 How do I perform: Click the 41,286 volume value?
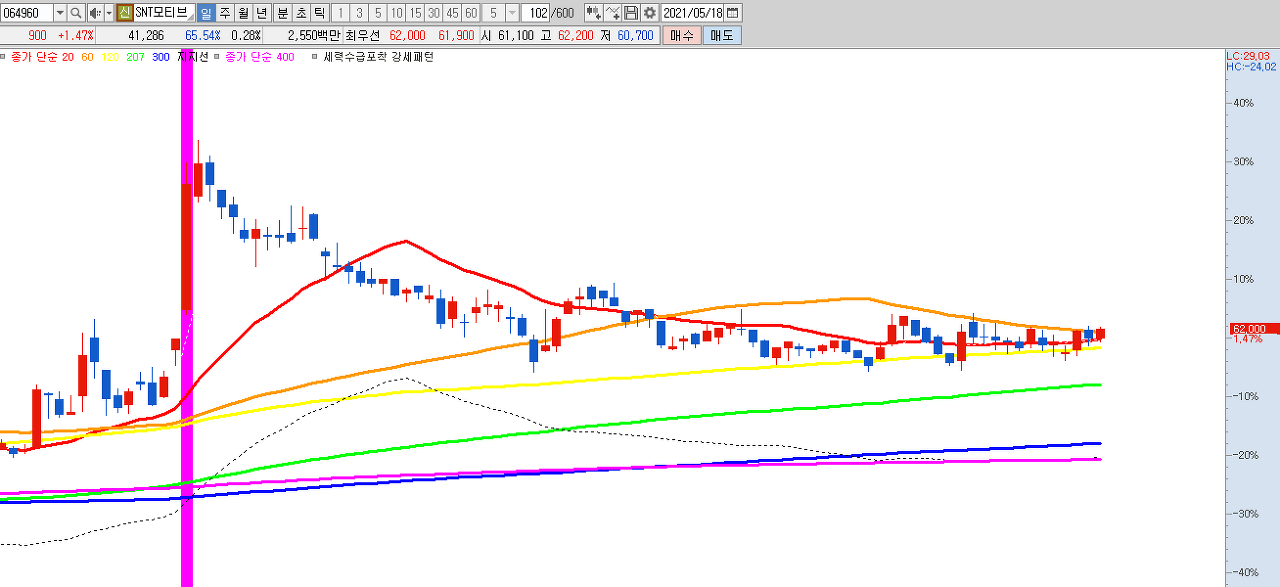[147, 35]
